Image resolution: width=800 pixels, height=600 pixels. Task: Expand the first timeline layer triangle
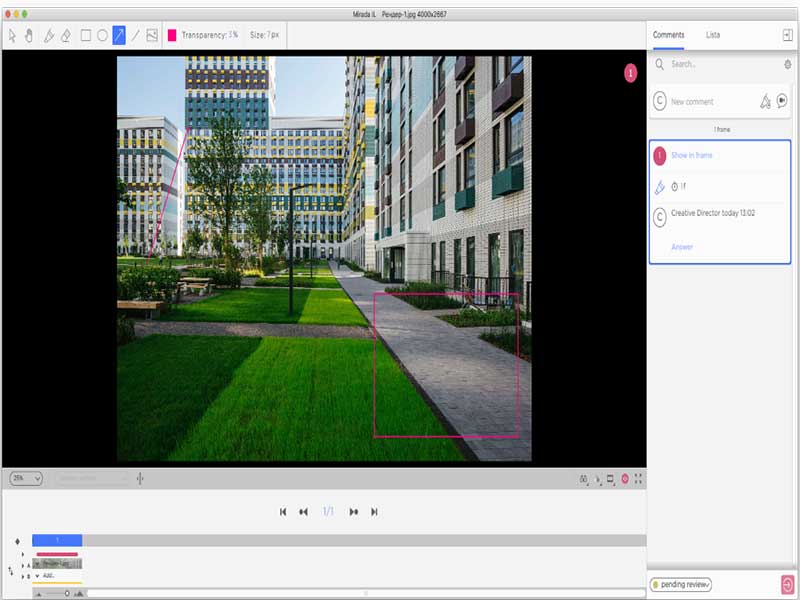pos(23,554)
